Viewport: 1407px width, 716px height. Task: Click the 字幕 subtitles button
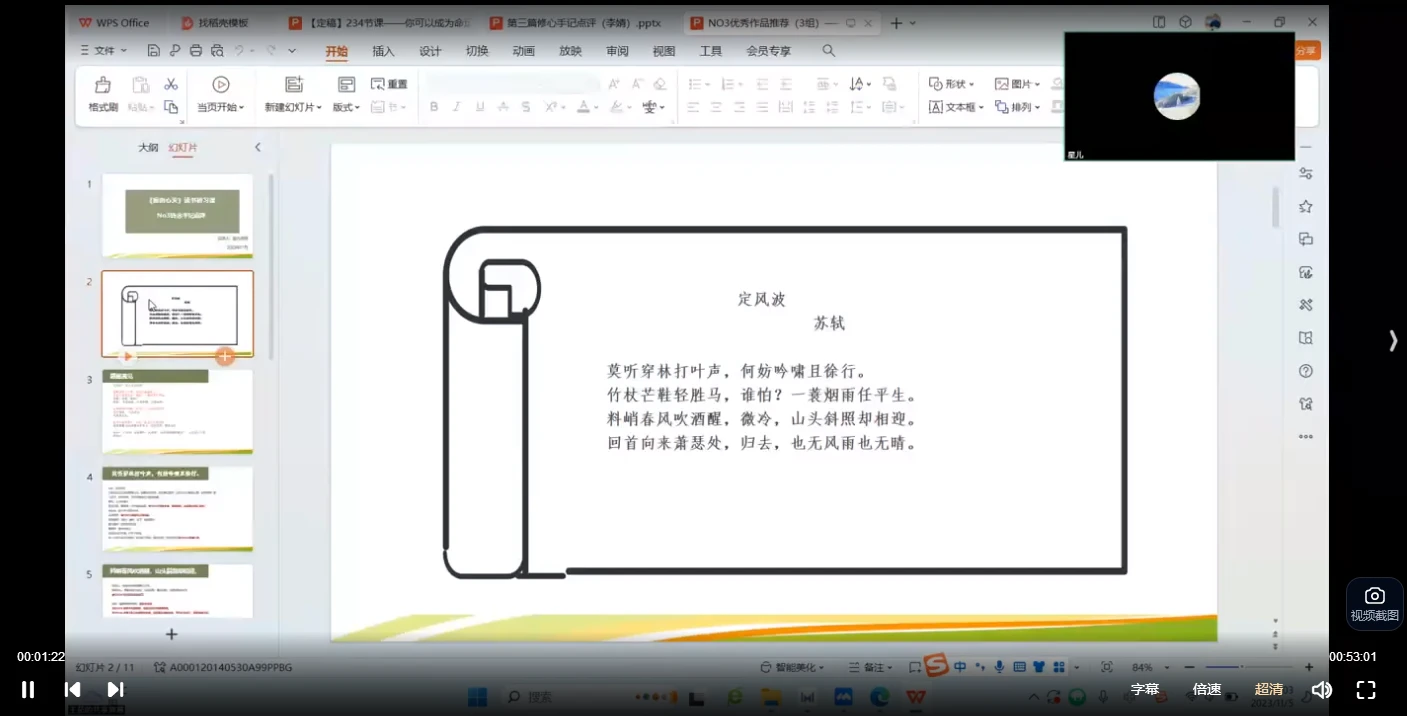1144,689
